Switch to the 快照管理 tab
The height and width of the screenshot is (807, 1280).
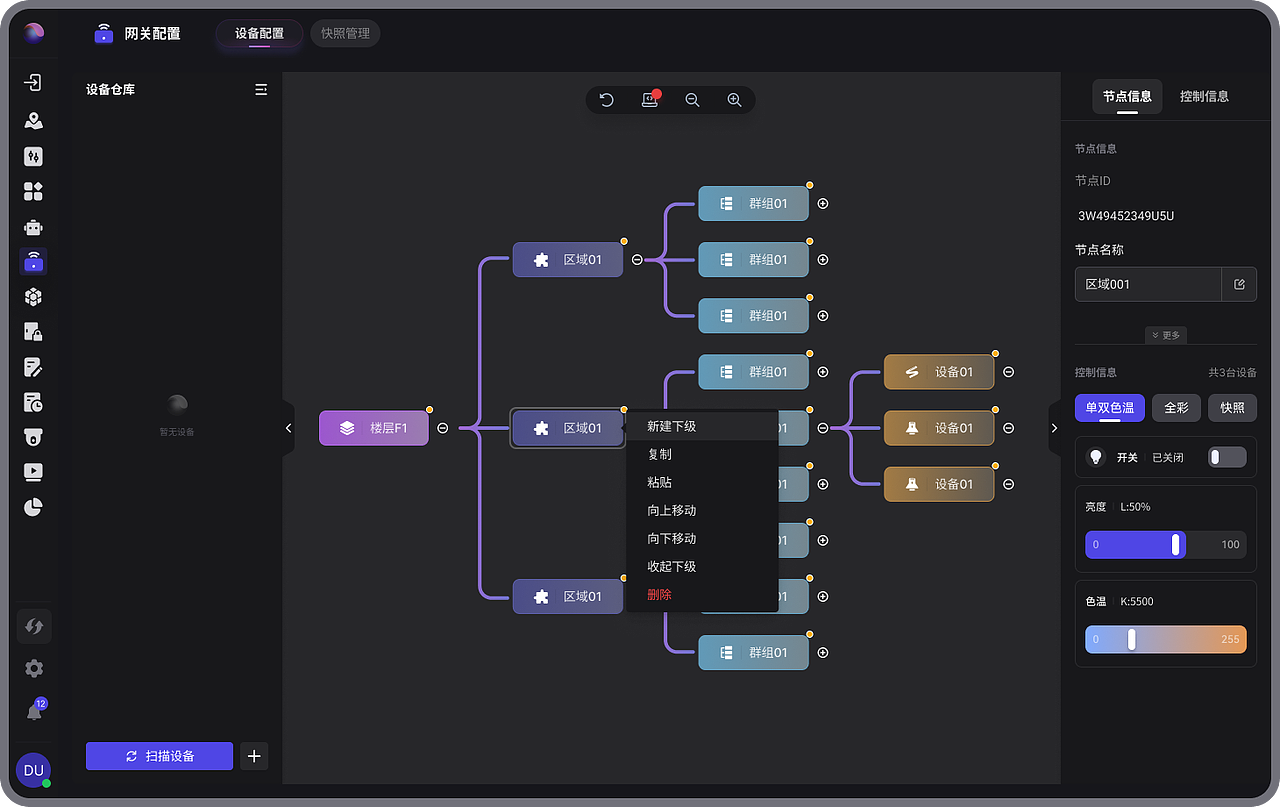(x=345, y=33)
